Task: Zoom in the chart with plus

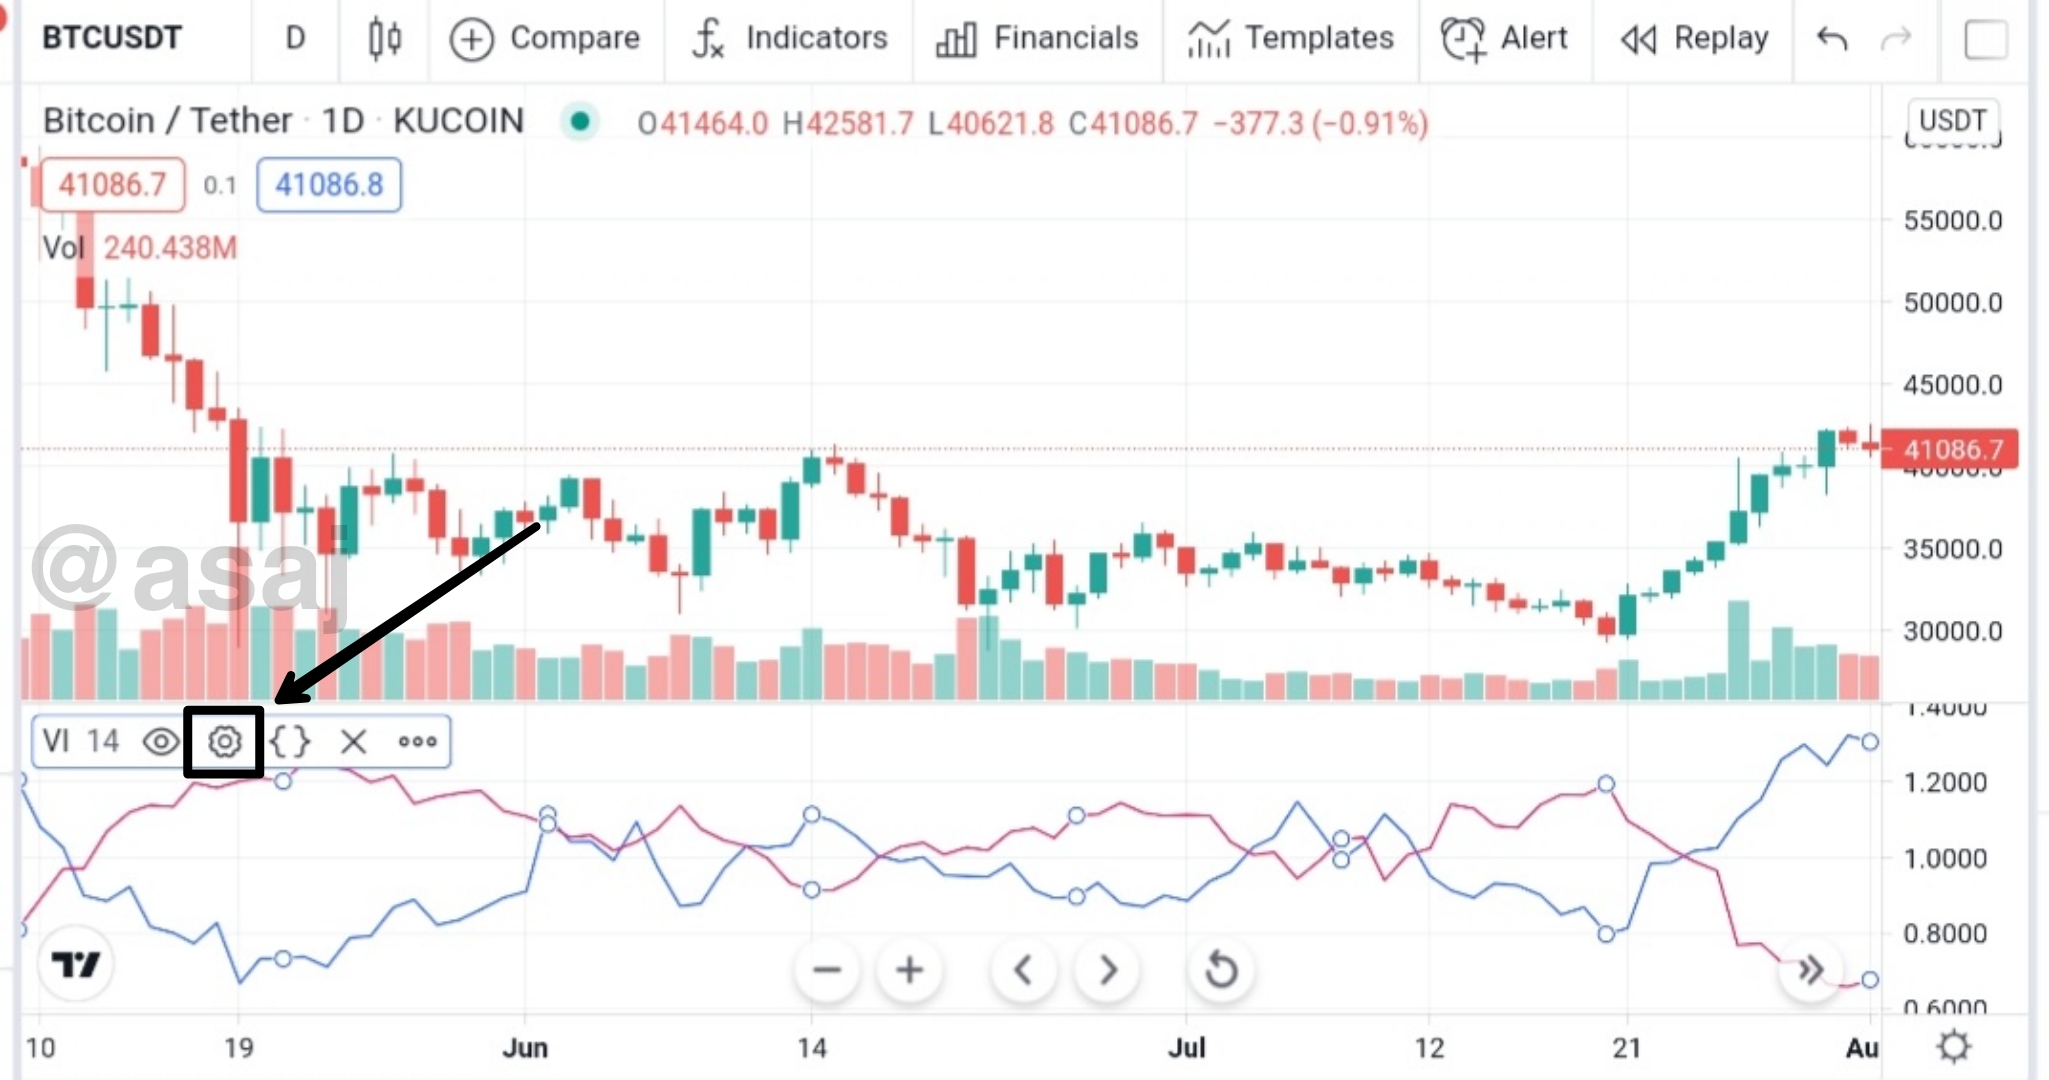Action: [x=909, y=969]
